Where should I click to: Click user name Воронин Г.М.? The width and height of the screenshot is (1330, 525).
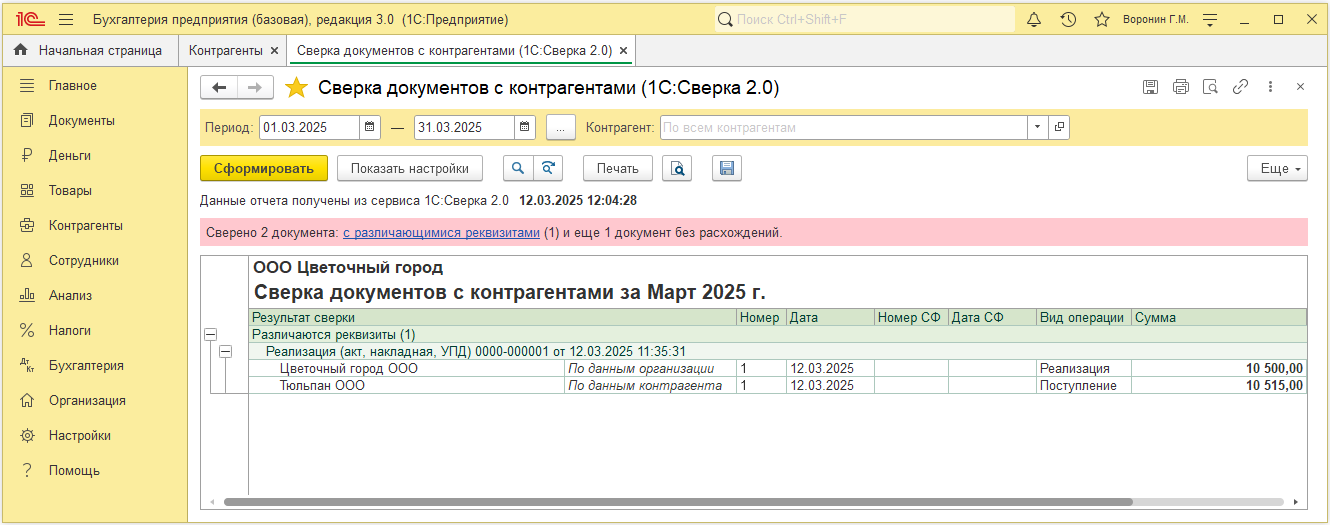click(1156, 19)
